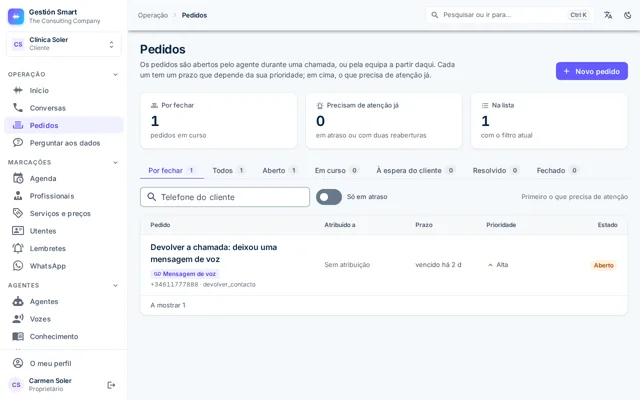Screen dimensions: 640x400
Task: Click the Pesquisar ou ir para search box
Action: click(510, 15)
